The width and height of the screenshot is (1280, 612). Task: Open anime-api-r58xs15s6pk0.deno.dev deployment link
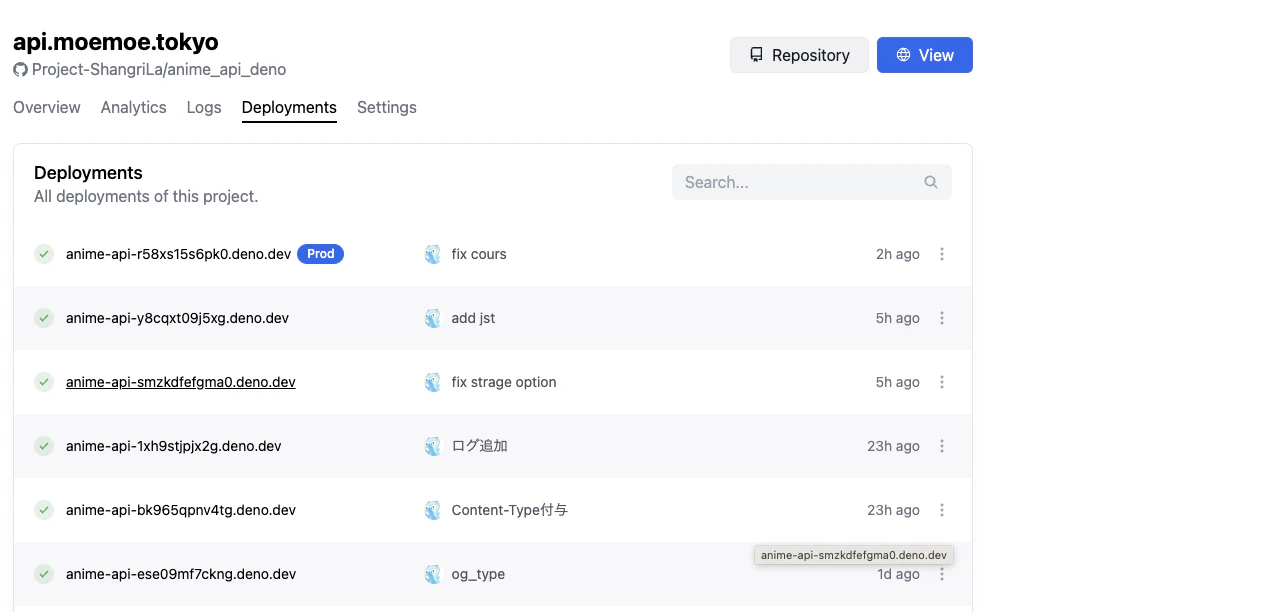179,254
